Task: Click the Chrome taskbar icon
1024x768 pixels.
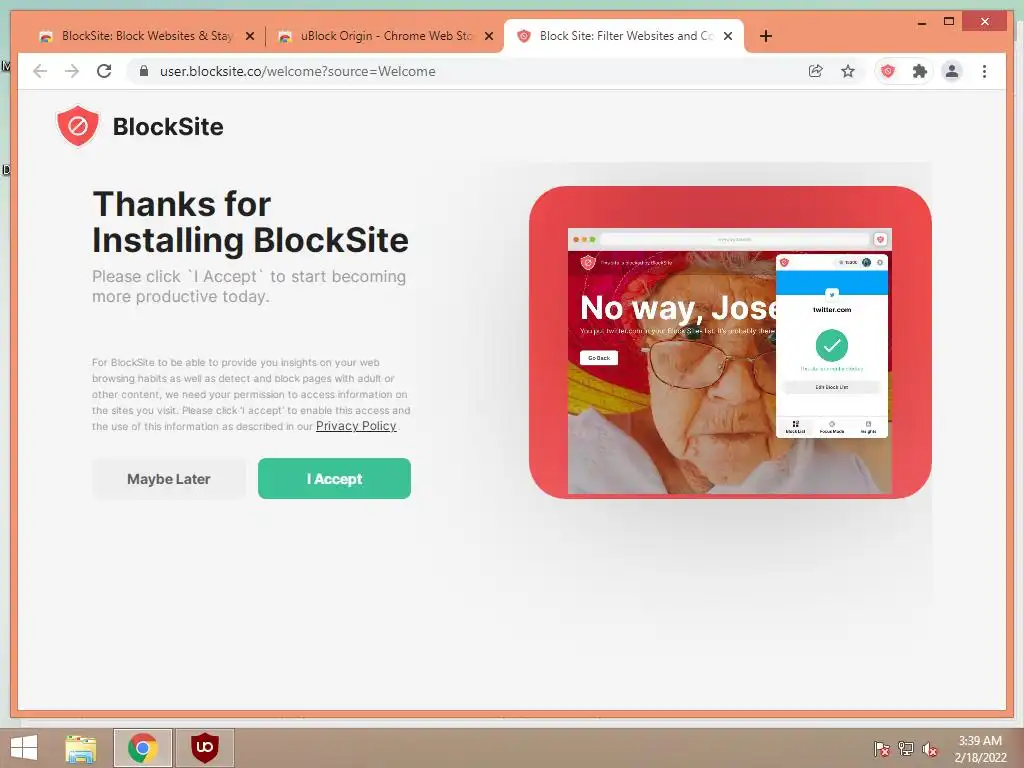Action: (142, 748)
